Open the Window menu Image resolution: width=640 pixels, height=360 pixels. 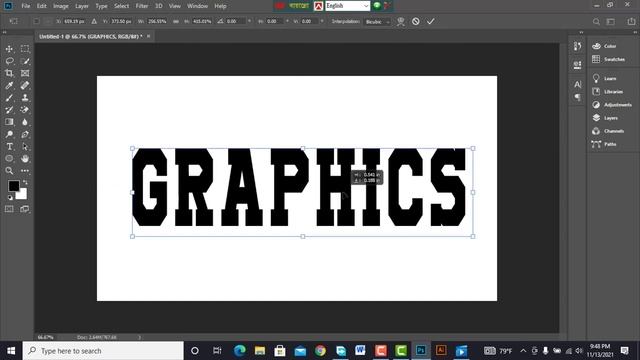point(197,6)
